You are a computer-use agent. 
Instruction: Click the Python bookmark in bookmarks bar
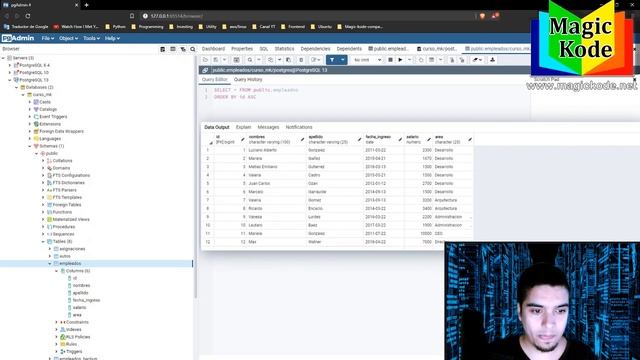click(116, 27)
